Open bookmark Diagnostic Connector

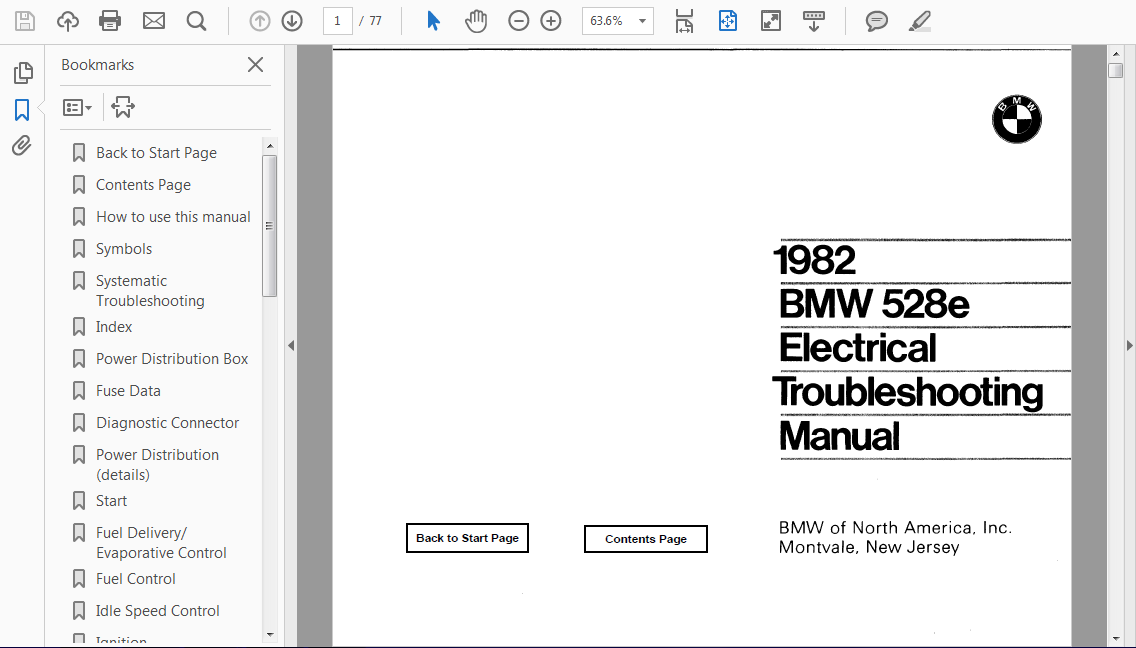click(x=167, y=423)
